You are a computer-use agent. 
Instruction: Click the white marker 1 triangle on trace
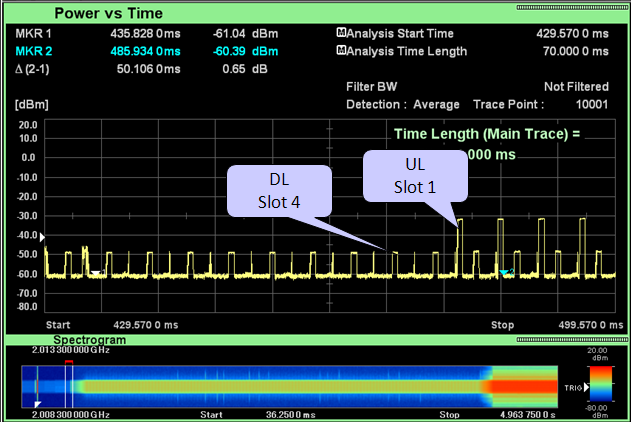pyautogui.click(x=95, y=272)
